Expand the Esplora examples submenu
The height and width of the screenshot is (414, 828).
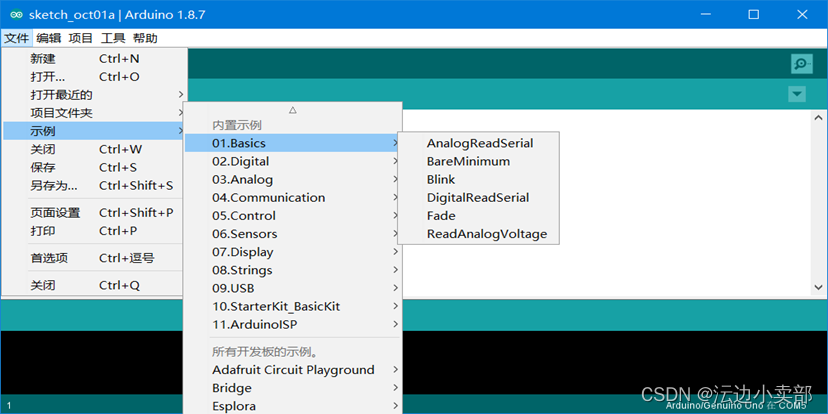(x=293, y=406)
